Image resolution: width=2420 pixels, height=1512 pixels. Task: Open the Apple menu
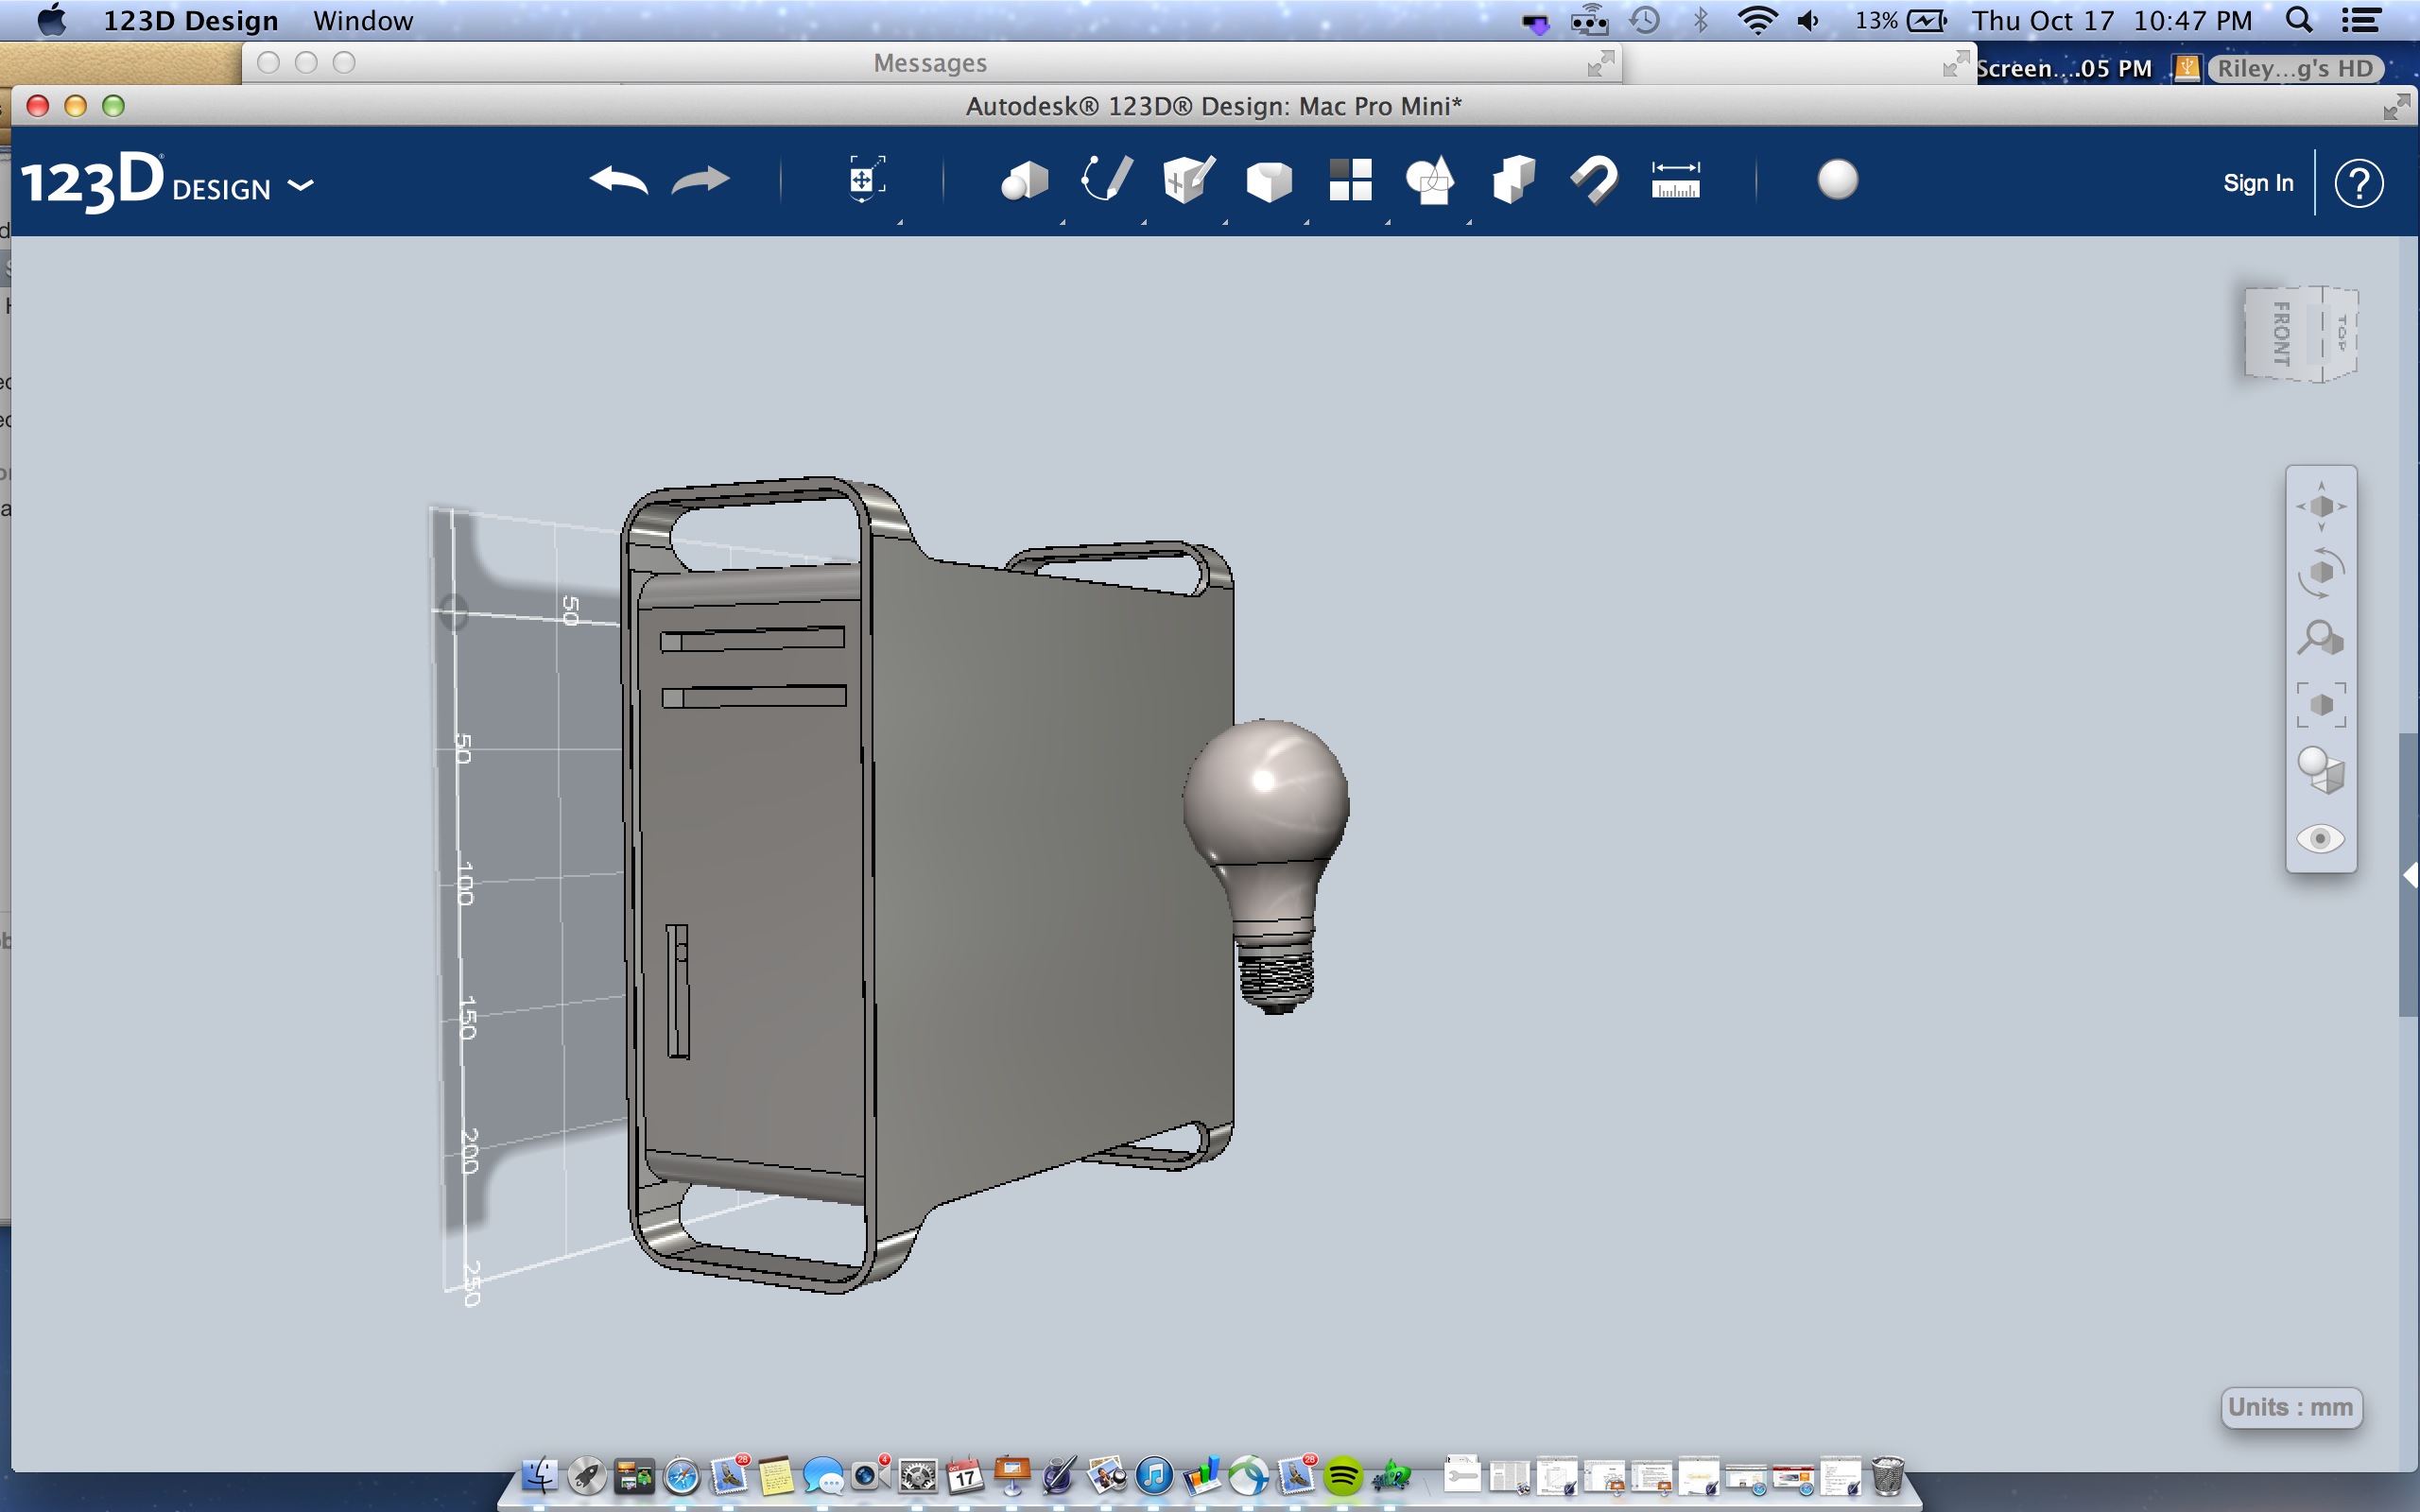pos(52,20)
